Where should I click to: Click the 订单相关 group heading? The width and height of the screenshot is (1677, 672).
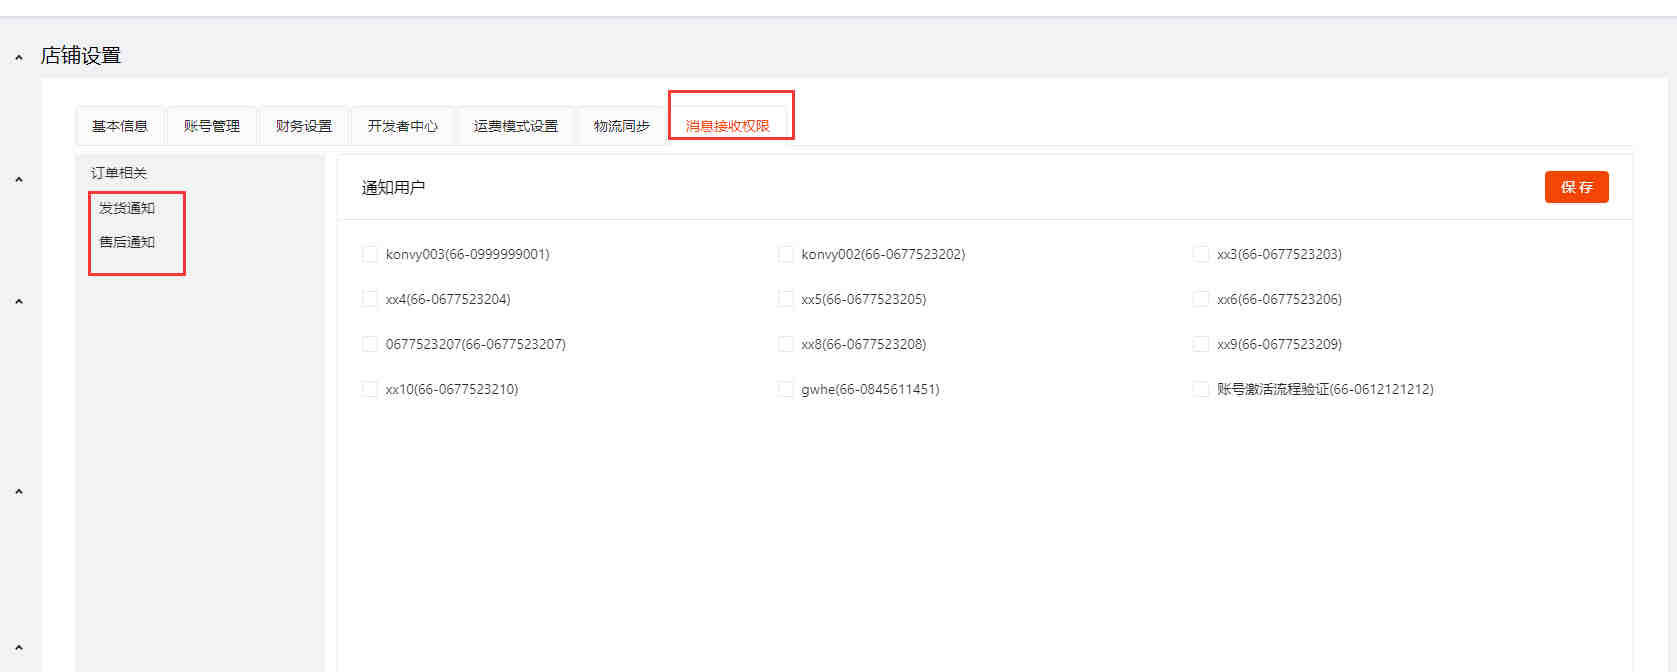pyautogui.click(x=119, y=173)
